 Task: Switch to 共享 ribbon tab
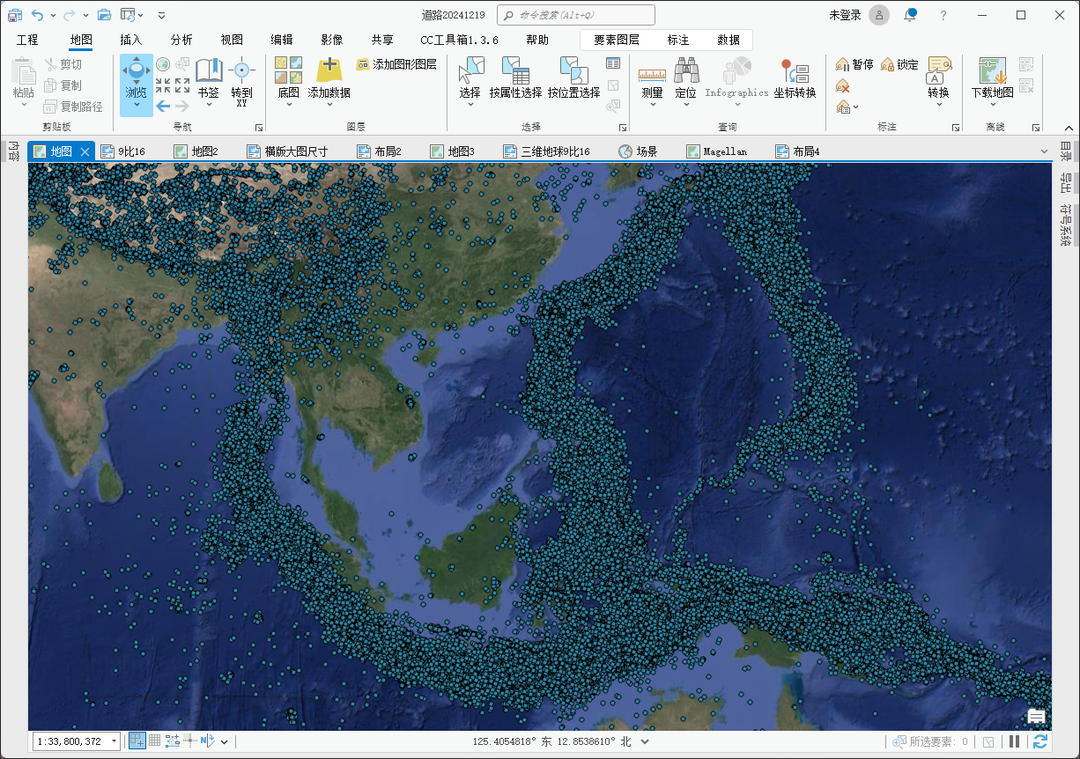(382, 40)
